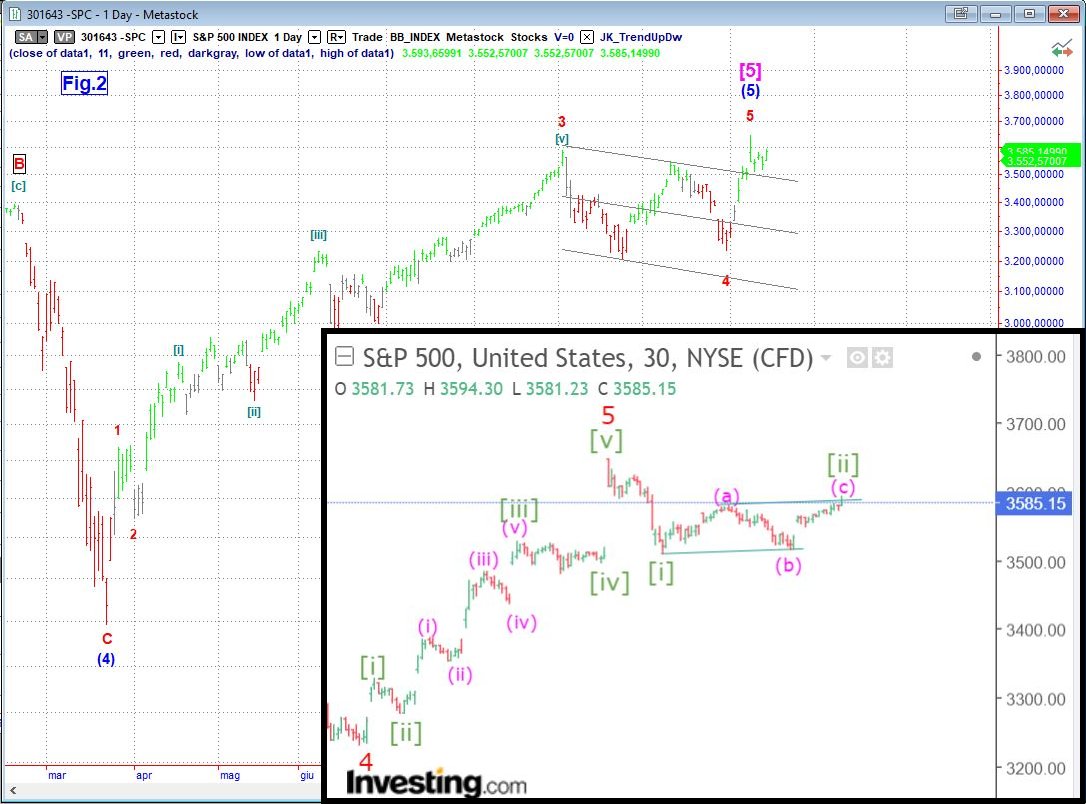Click the giu month label on time axis
The image size is (1086, 804).
(x=307, y=776)
